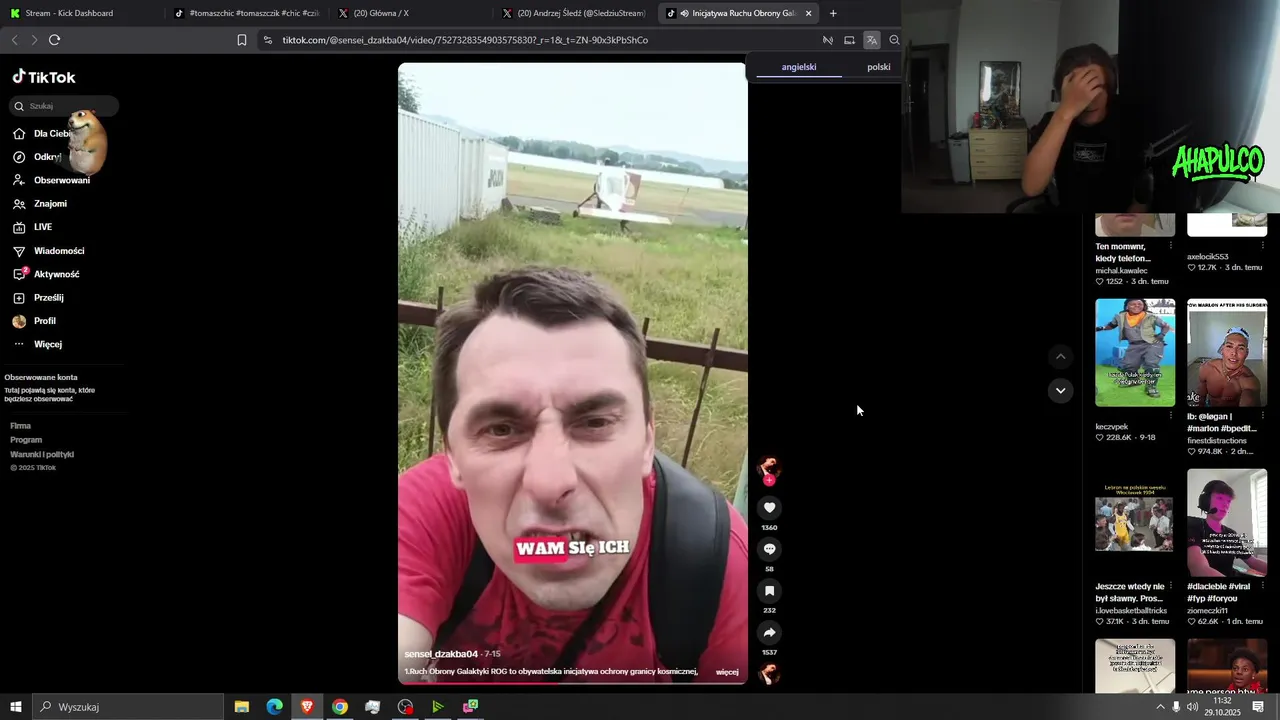Screen dimensions: 1280x720
Task: Open Microsoft Edge from the taskbar
Action: pyautogui.click(x=274, y=707)
